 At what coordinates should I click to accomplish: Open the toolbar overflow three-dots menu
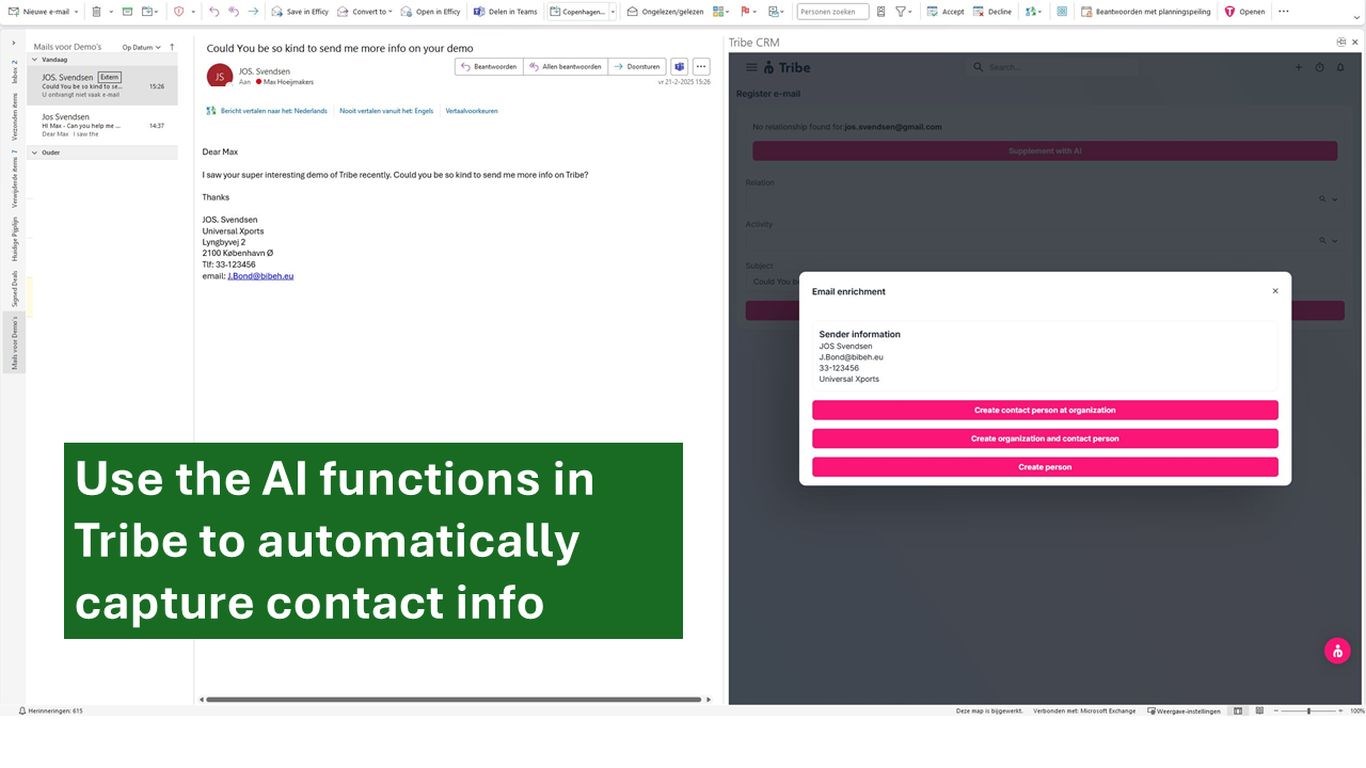(x=1285, y=11)
